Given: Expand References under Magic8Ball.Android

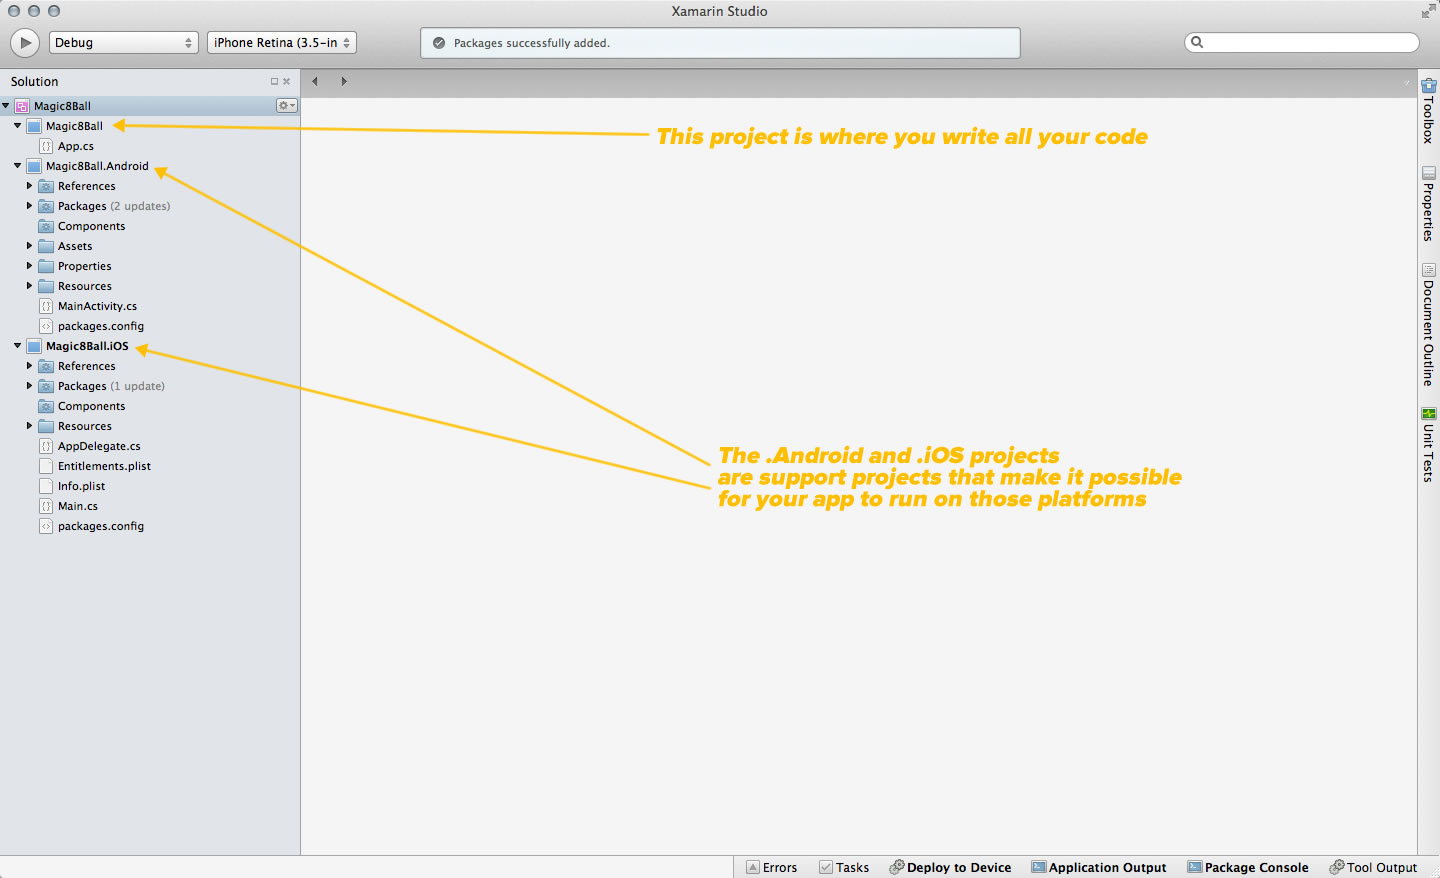Looking at the screenshot, I should (30, 186).
